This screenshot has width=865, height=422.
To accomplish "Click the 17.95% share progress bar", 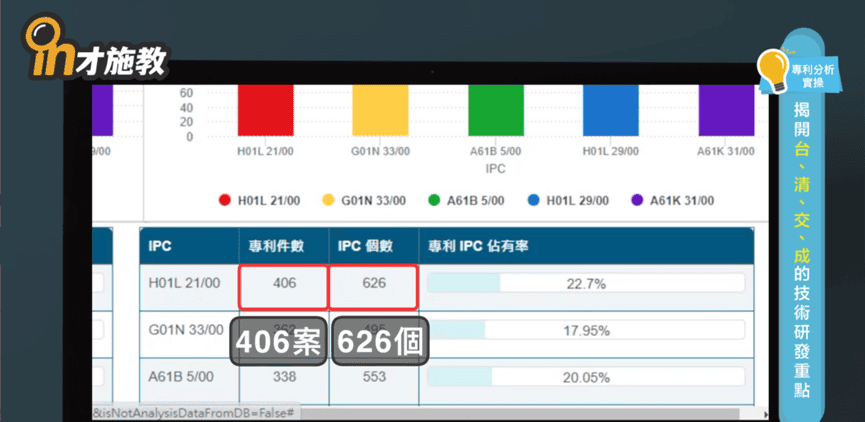I will tap(585, 330).
